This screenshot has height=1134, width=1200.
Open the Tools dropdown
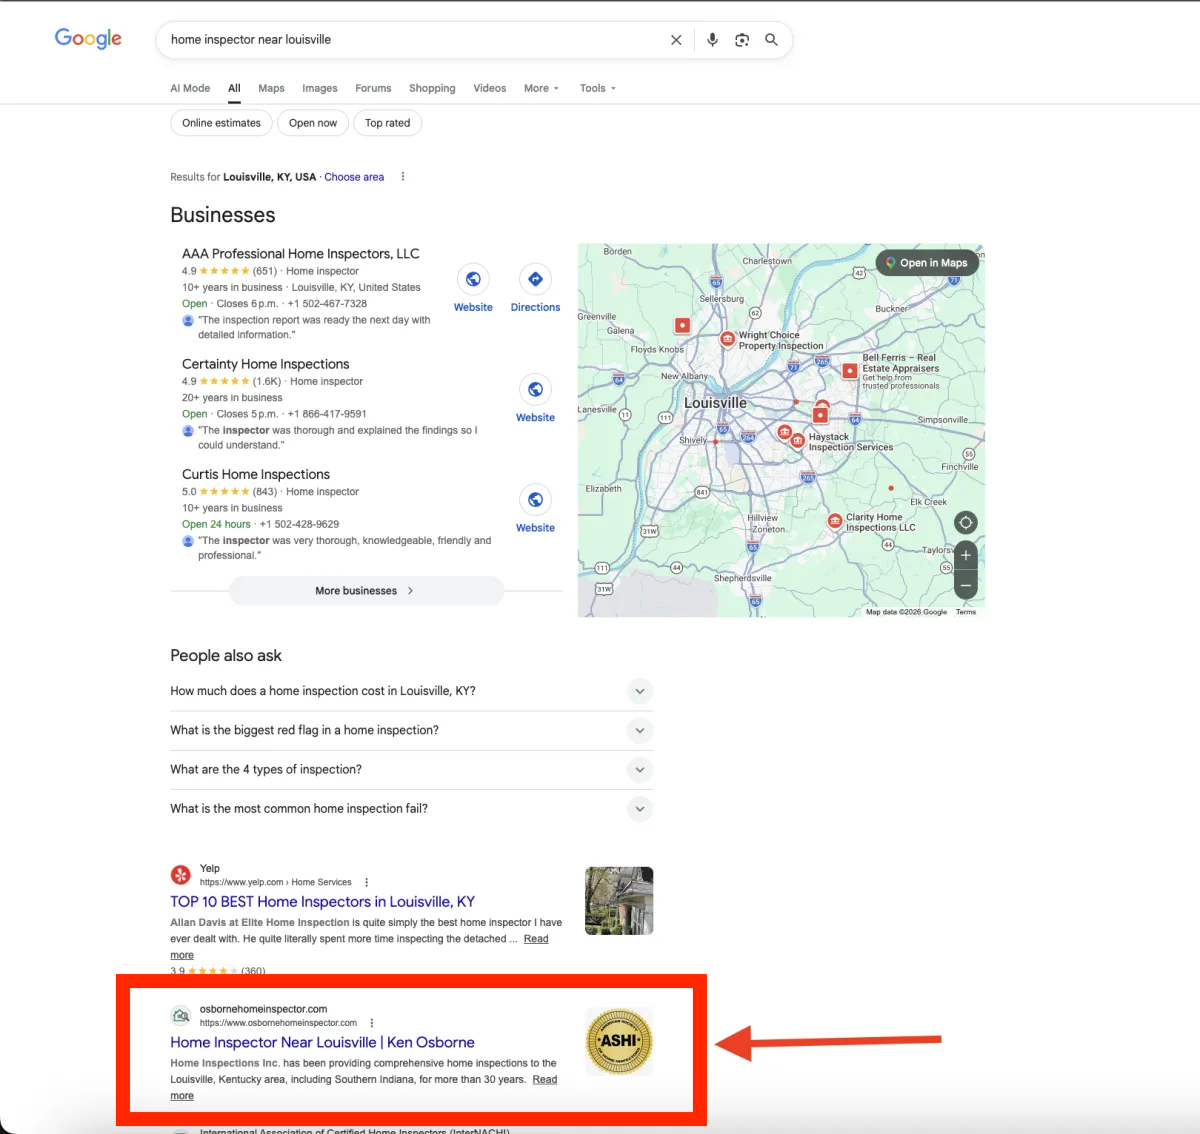pos(598,88)
